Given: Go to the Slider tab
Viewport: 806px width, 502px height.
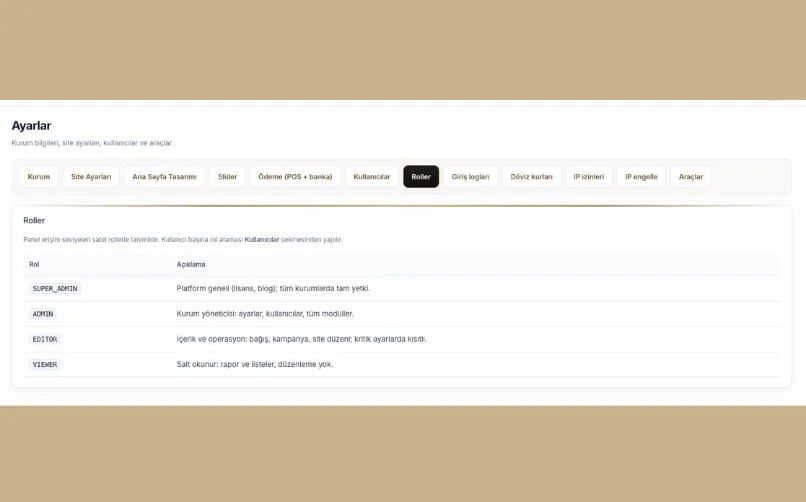Looking at the screenshot, I should (x=227, y=177).
